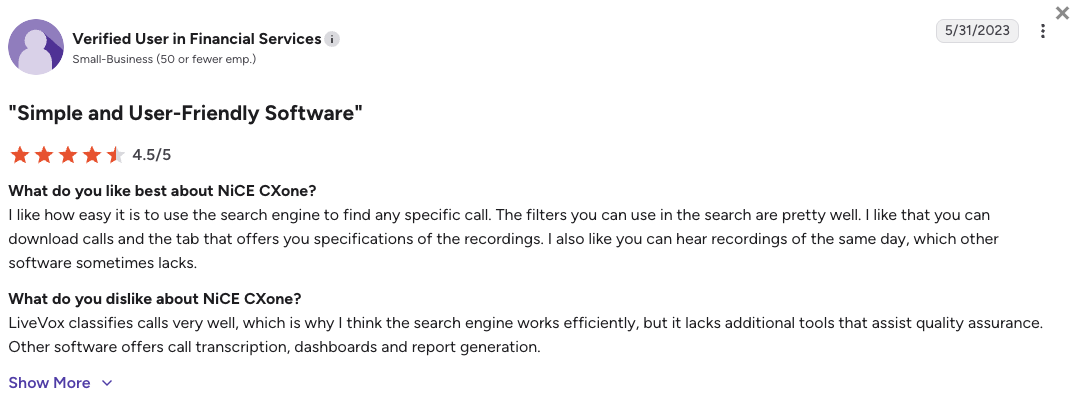
Task: Click the paragraph about search engine filters
Action: tap(504, 239)
